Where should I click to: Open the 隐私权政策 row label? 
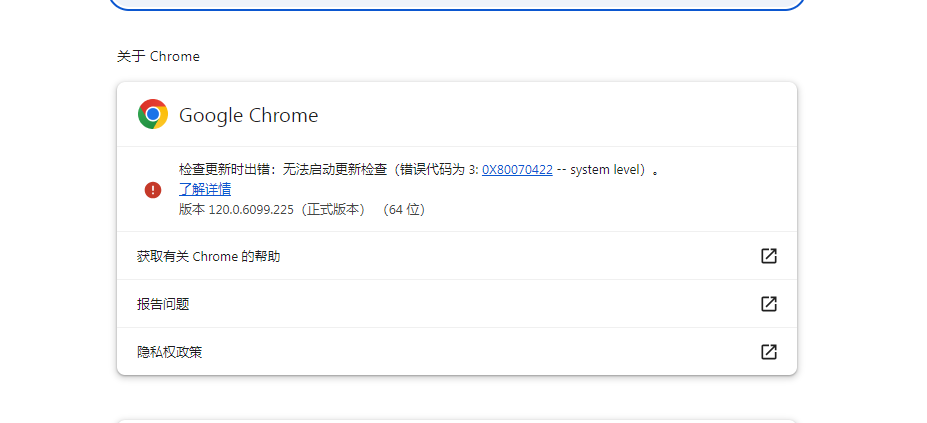click(x=170, y=352)
